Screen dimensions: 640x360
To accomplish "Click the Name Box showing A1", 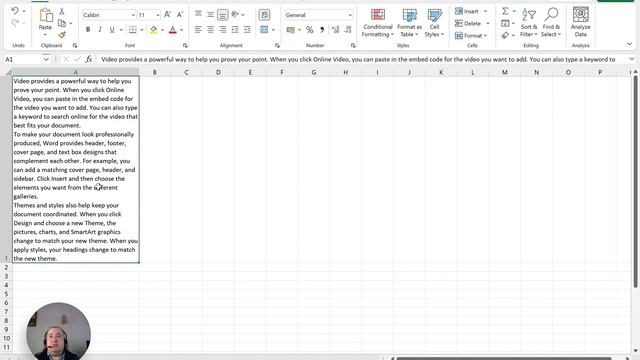I will (22, 60).
